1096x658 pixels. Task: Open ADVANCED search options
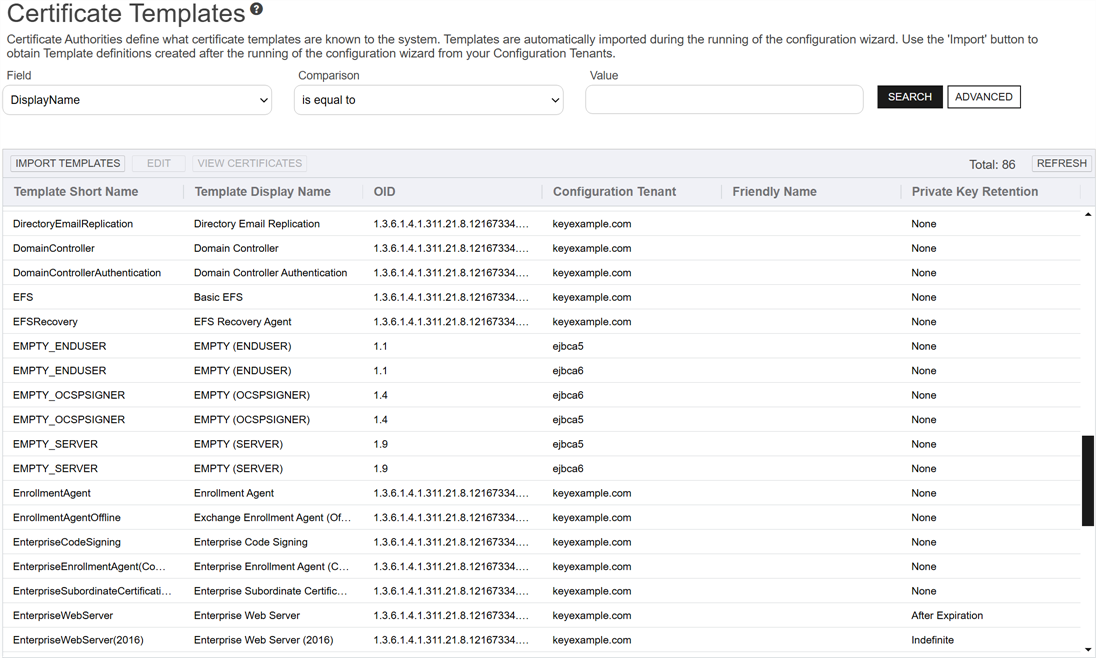coord(983,97)
